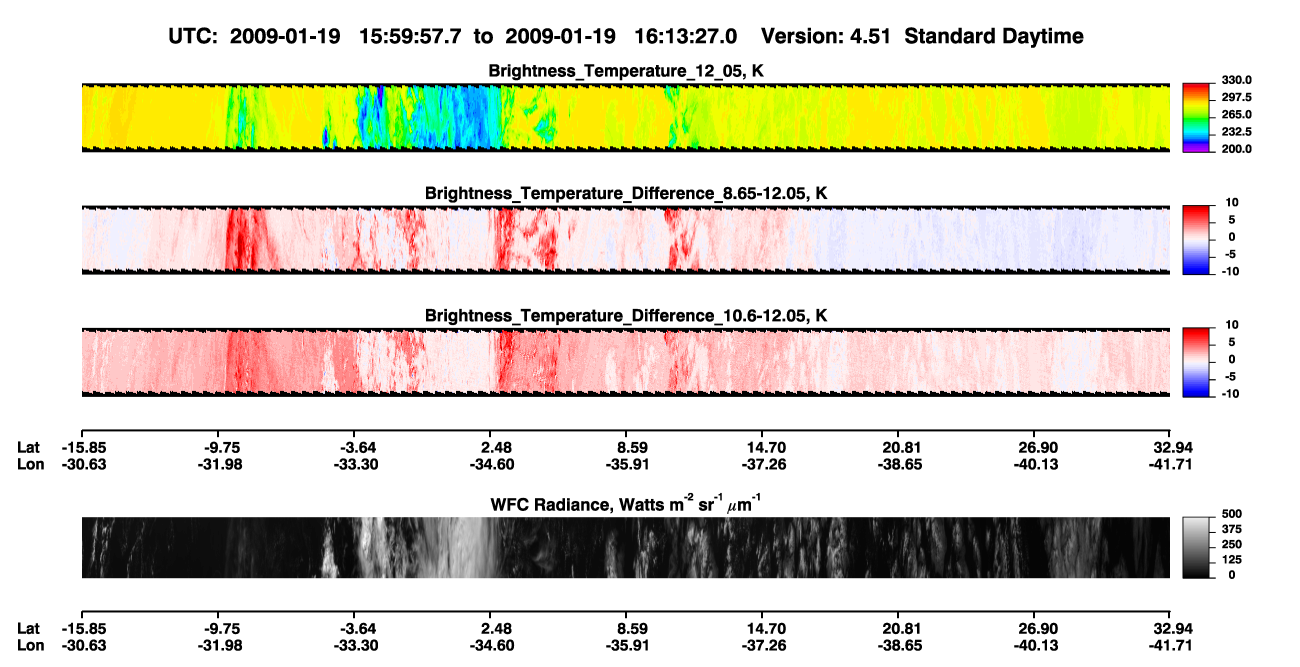Click the 'Lat' axis label under the 10.6-12.05 panel
Screen dimensions: 1300x667
pyautogui.click(x=29, y=448)
